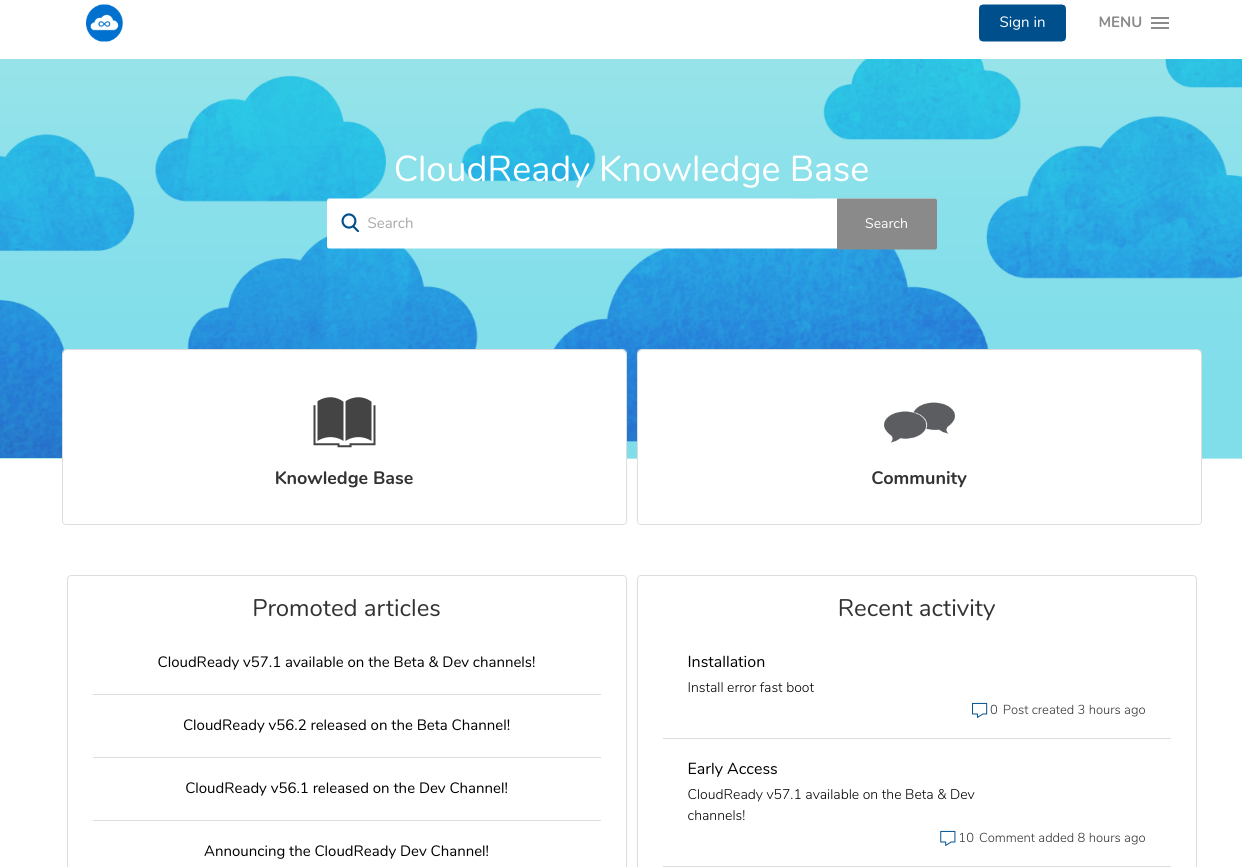Open the MENU navigation dropdown

(1133, 22)
